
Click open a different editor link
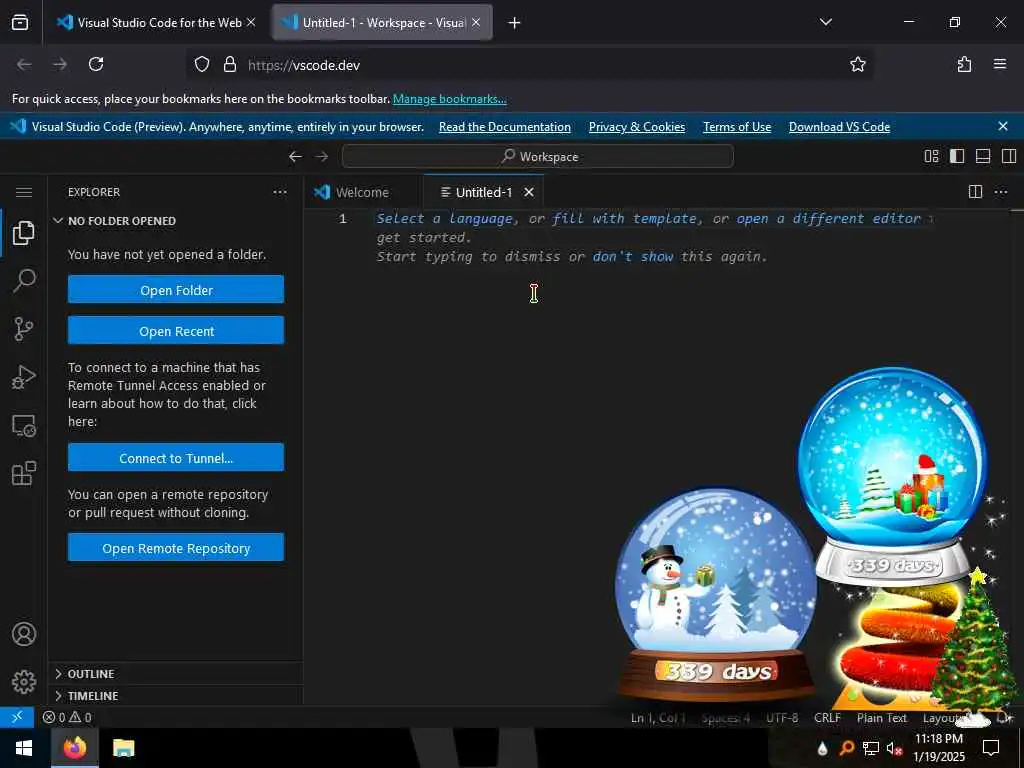click(829, 219)
